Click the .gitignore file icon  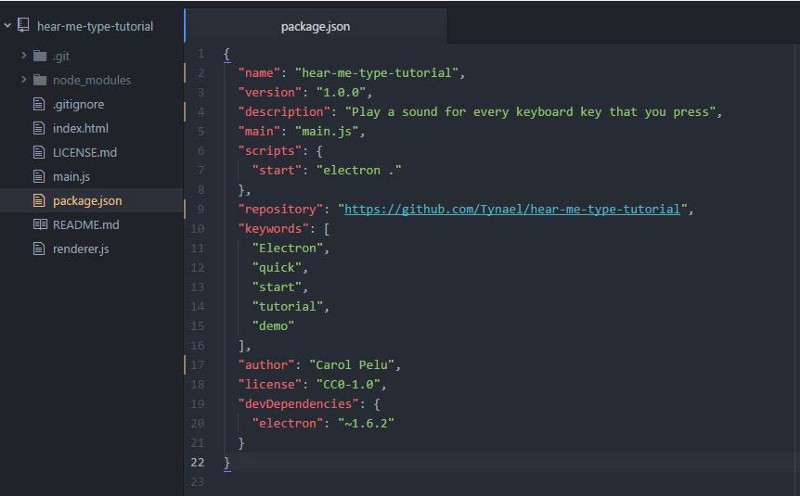coord(40,104)
